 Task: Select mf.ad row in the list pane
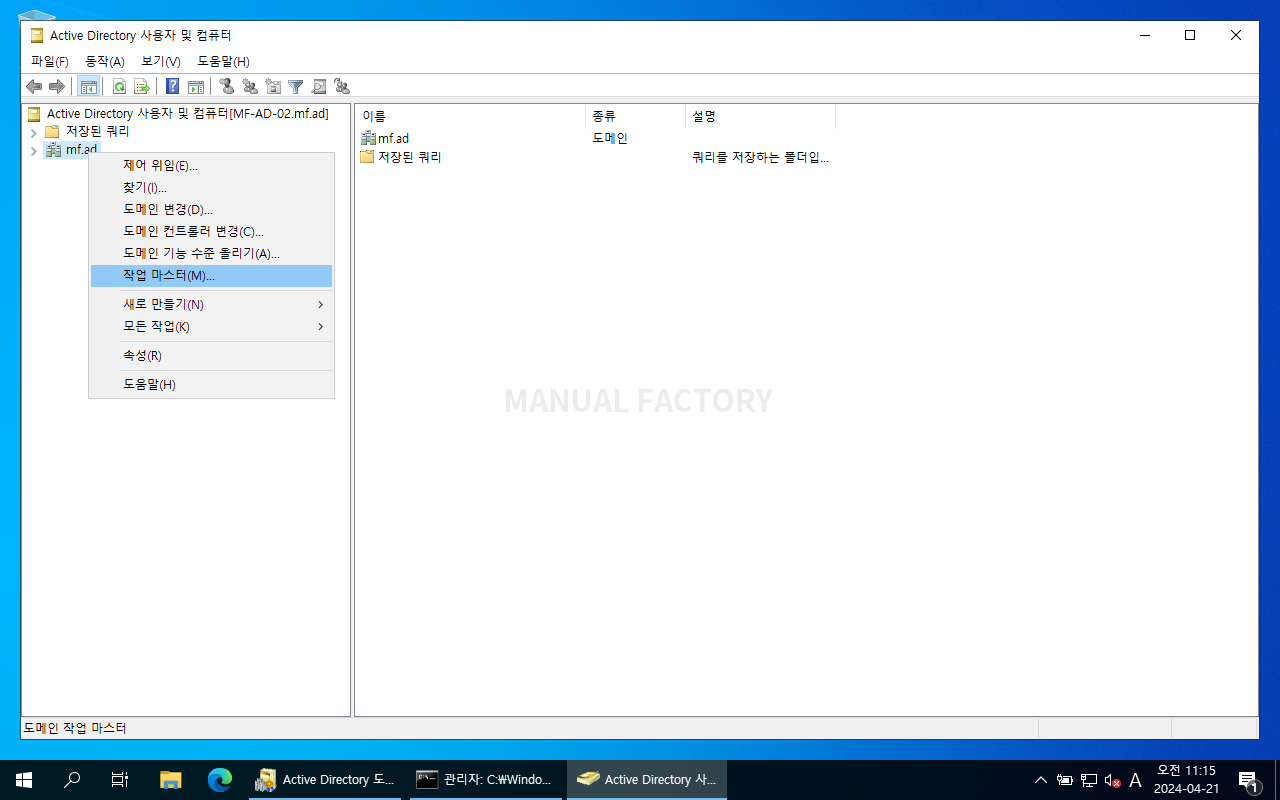[595, 138]
